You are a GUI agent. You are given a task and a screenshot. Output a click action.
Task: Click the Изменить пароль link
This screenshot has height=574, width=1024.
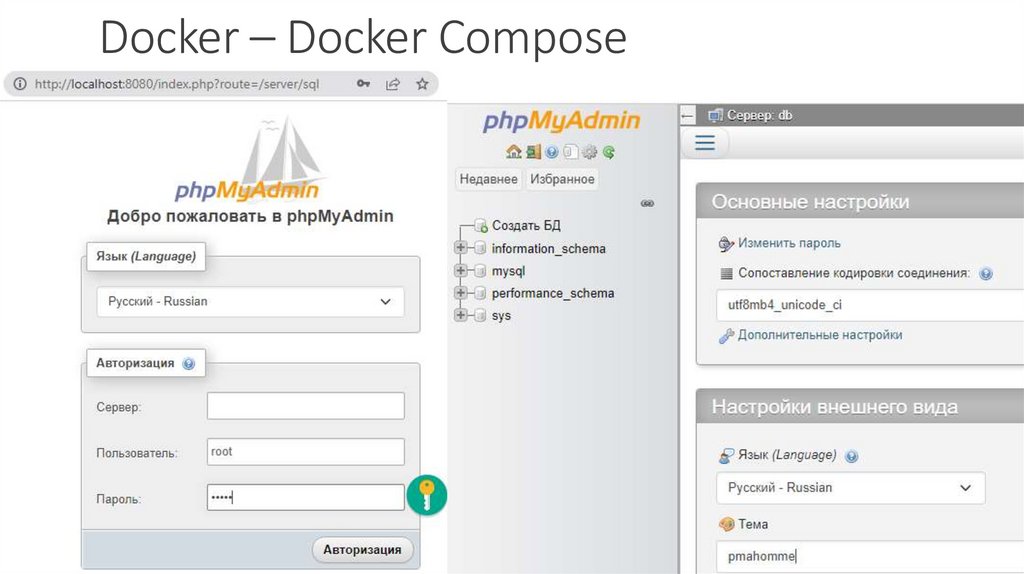coord(789,243)
